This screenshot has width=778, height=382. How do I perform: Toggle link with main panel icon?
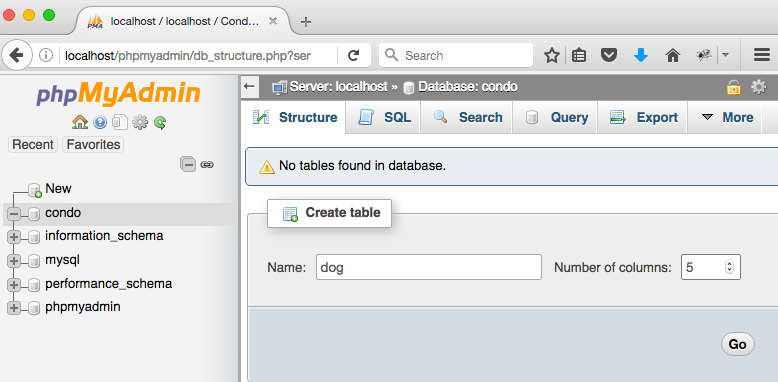[x=207, y=165]
